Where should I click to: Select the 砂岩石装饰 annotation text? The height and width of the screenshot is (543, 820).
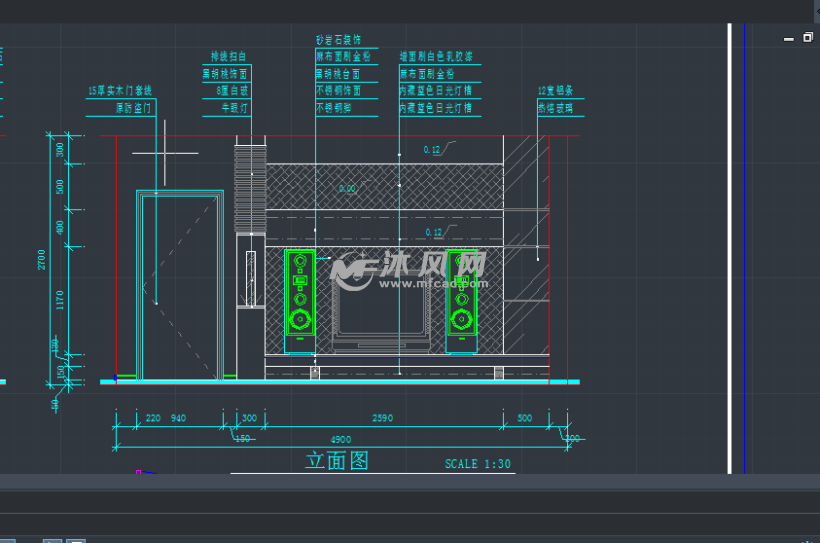339,41
